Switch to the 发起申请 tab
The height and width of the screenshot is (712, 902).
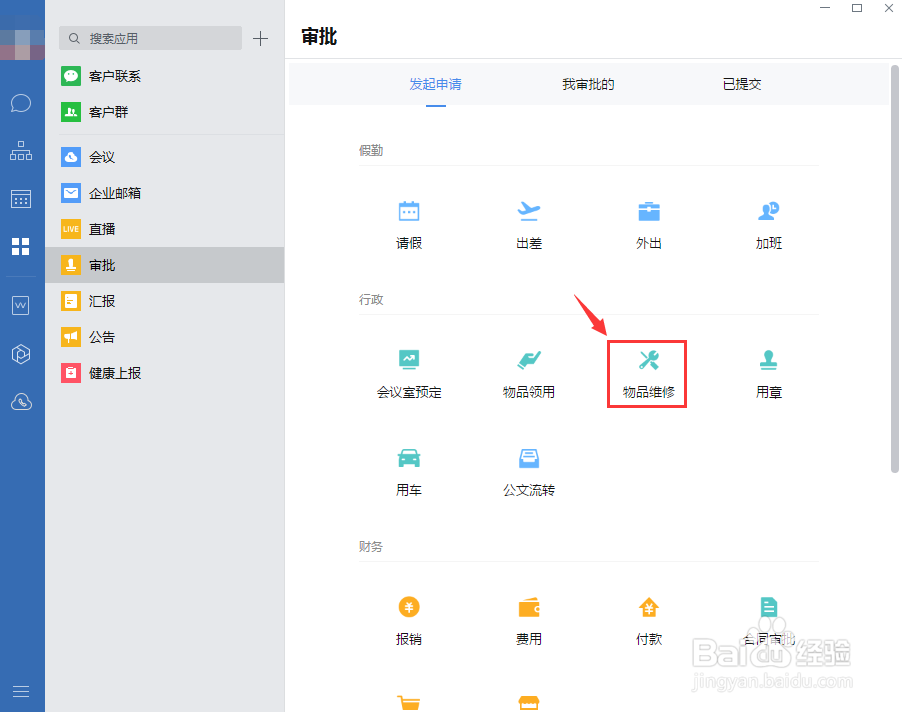point(435,85)
